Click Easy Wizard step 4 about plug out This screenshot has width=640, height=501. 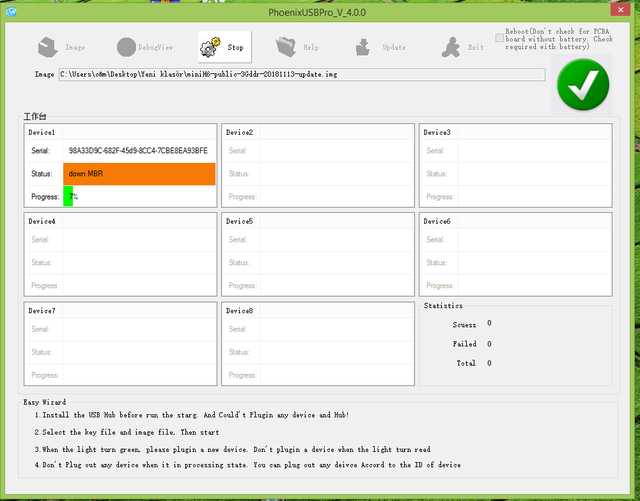(247, 465)
